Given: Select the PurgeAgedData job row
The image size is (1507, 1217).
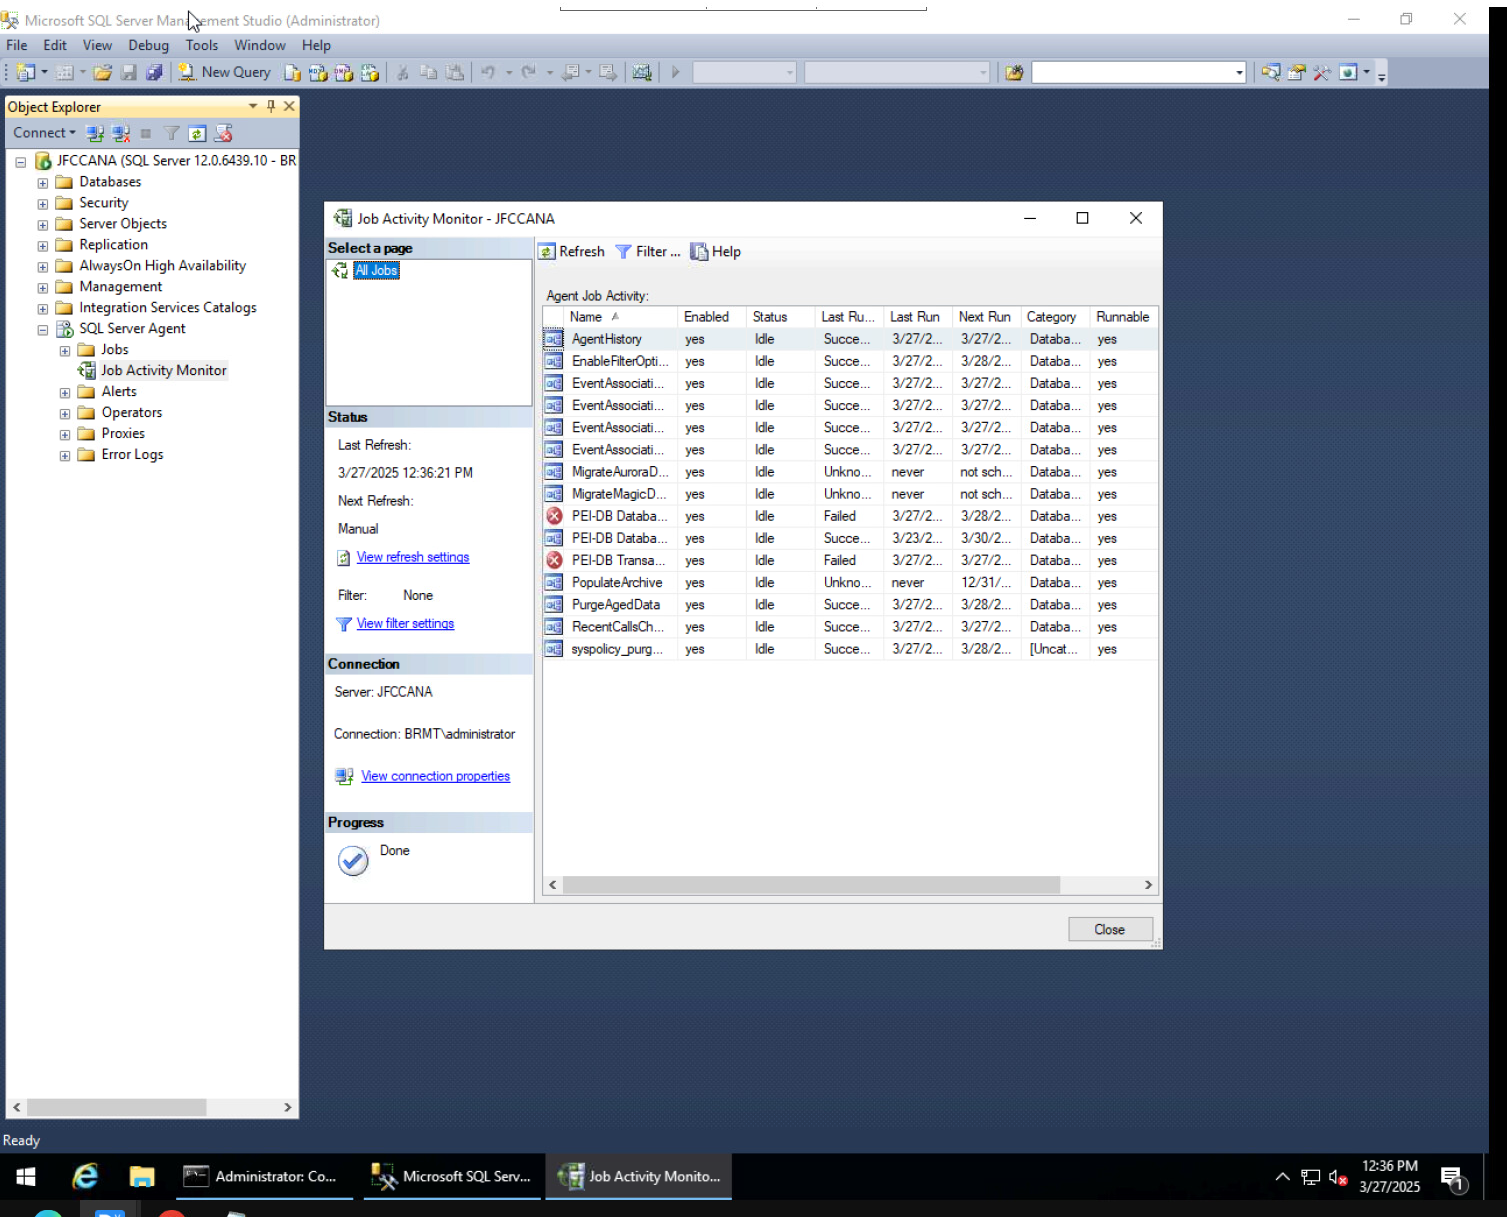Looking at the screenshot, I should (850, 605).
